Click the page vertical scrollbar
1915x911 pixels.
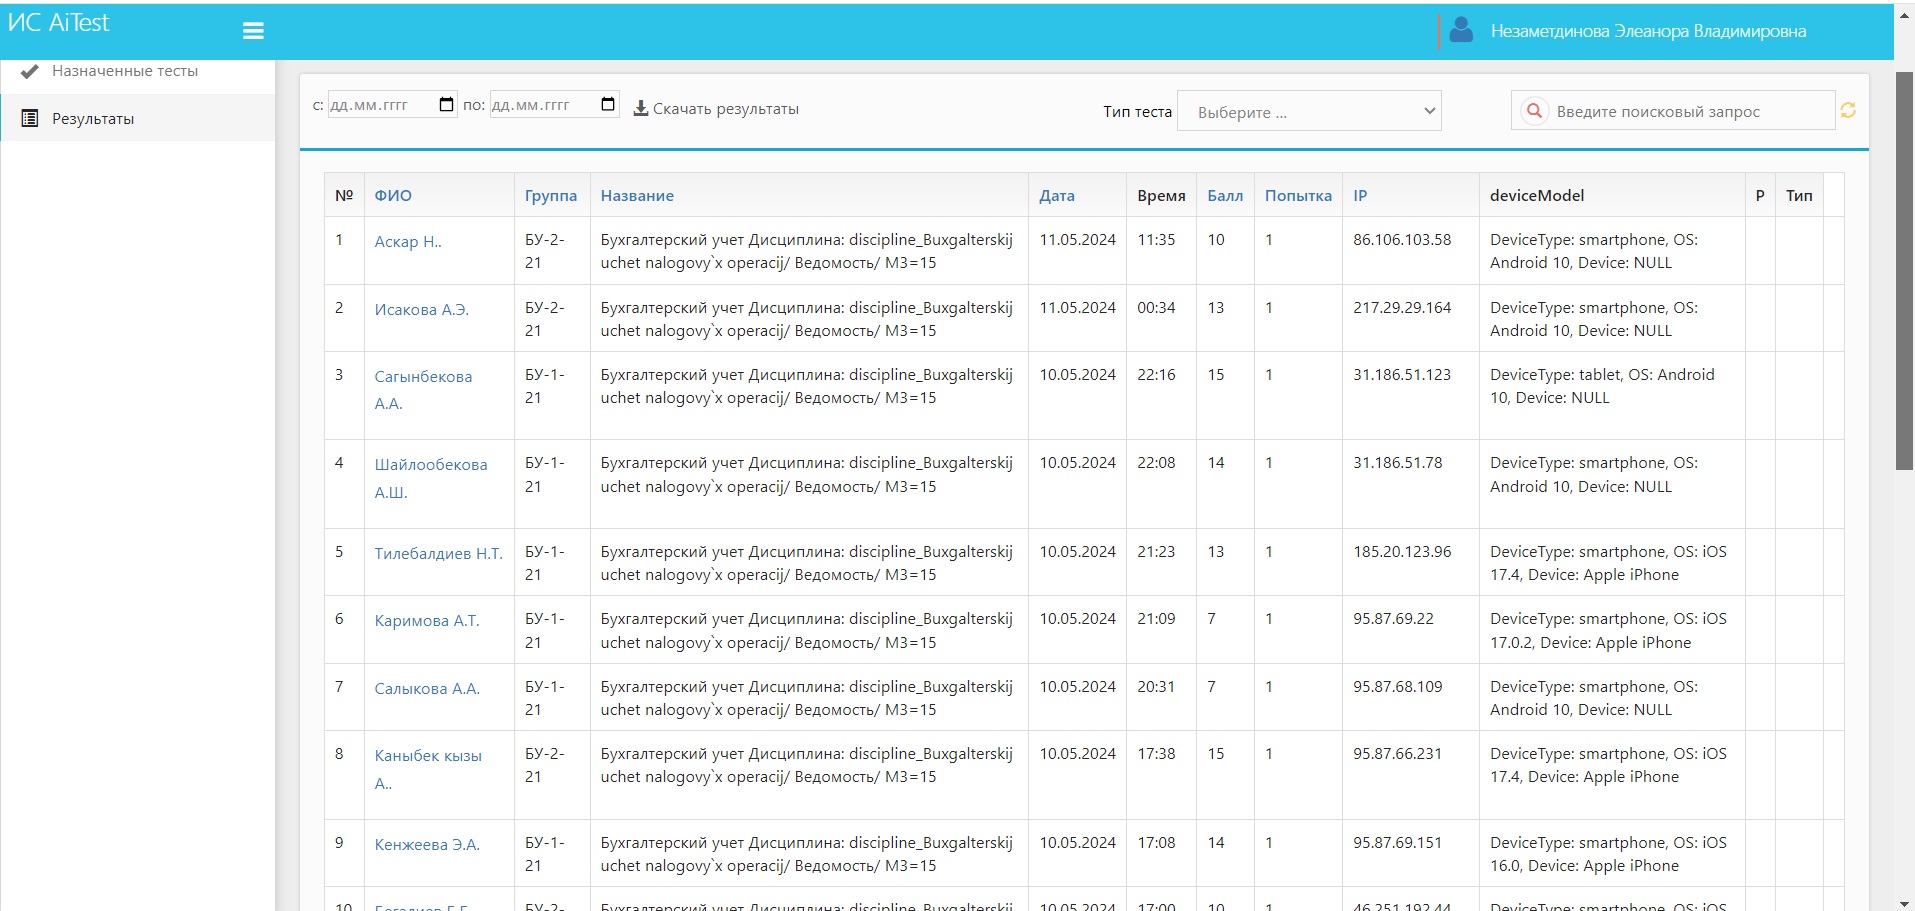click(x=1904, y=270)
